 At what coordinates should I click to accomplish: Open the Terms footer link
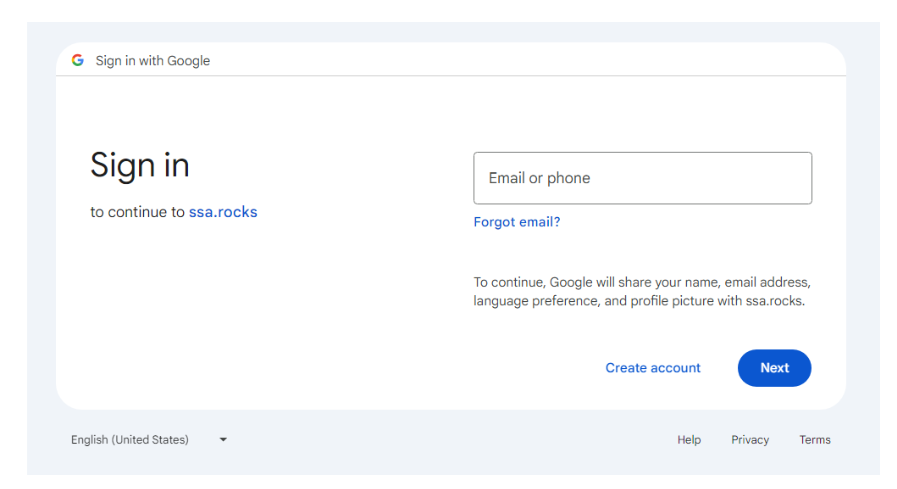(x=815, y=440)
